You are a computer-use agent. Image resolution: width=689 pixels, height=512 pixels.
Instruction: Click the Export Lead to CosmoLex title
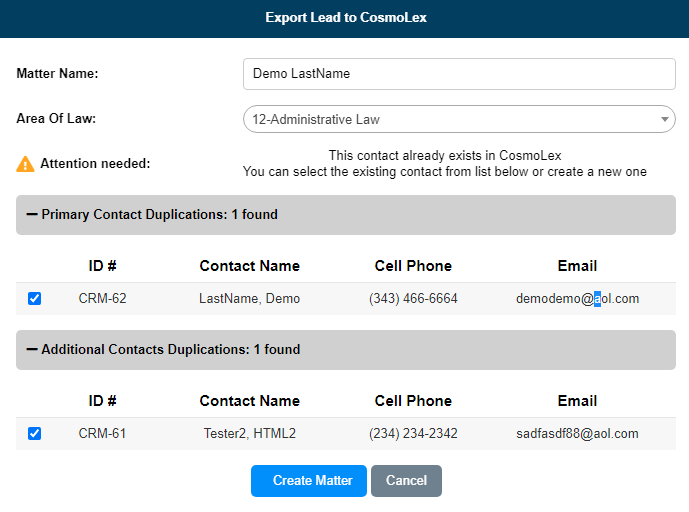click(x=346, y=18)
